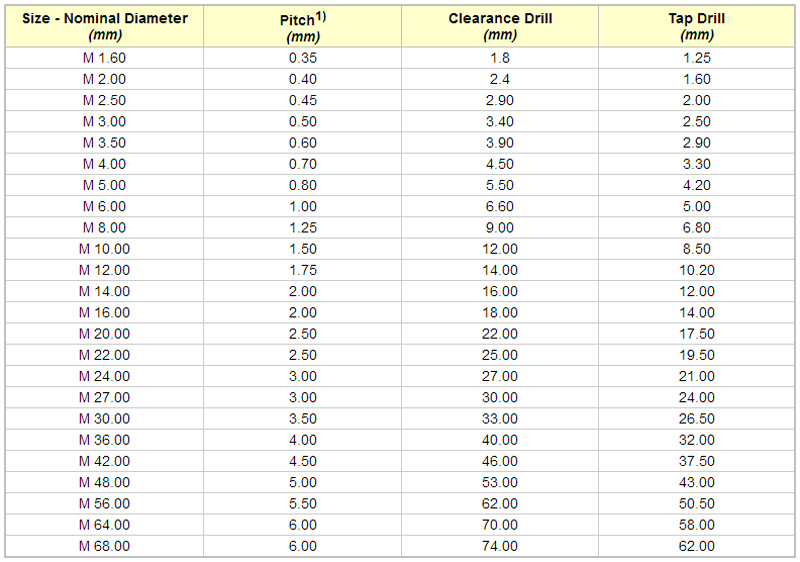The image size is (800, 562).
Task: Click pitch value 5.50 for M 56.00
Action: tap(303, 504)
